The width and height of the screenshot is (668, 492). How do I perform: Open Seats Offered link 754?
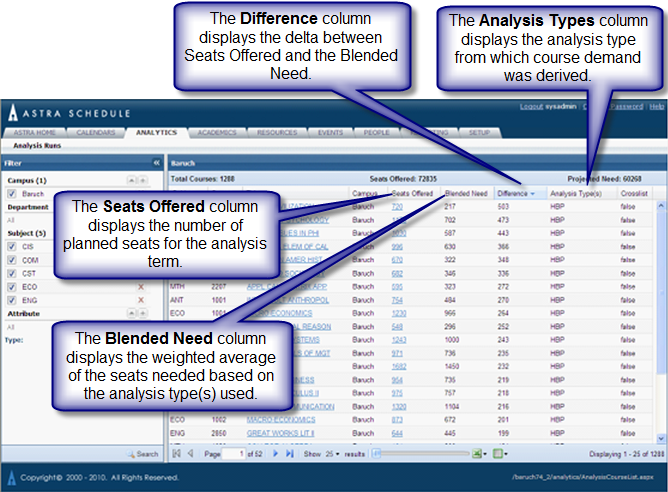(397, 300)
